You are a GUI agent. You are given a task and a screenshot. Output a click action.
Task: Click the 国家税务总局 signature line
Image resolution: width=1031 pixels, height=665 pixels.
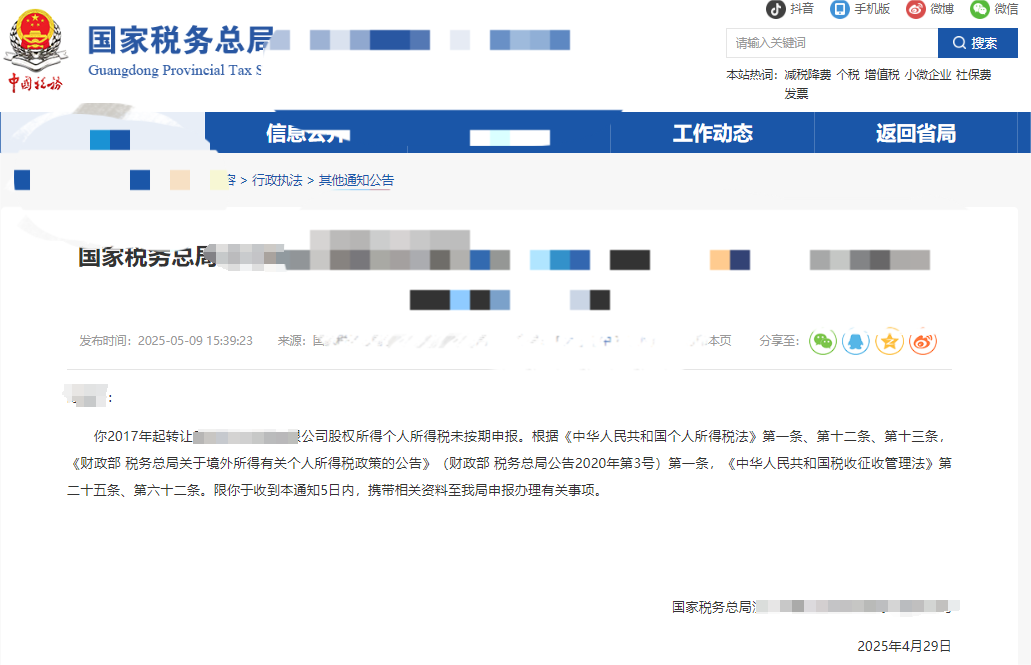(813, 606)
